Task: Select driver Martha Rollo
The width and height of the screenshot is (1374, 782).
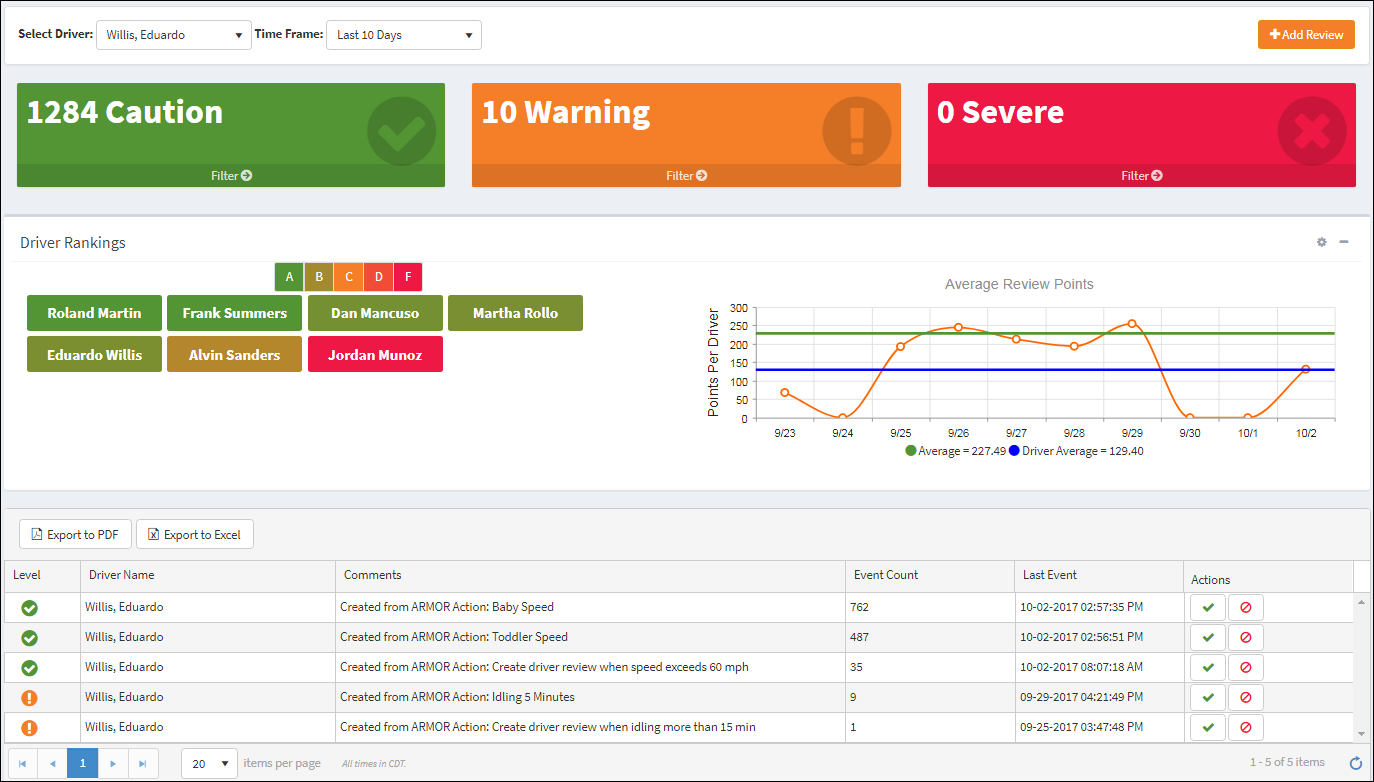Action: pyautogui.click(x=515, y=313)
